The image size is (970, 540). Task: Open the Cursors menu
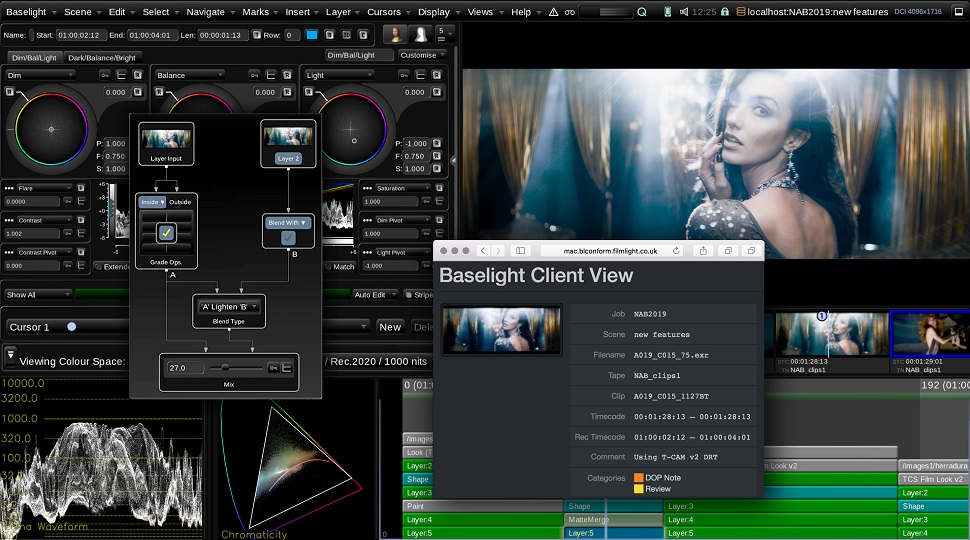[x=384, y=12]
